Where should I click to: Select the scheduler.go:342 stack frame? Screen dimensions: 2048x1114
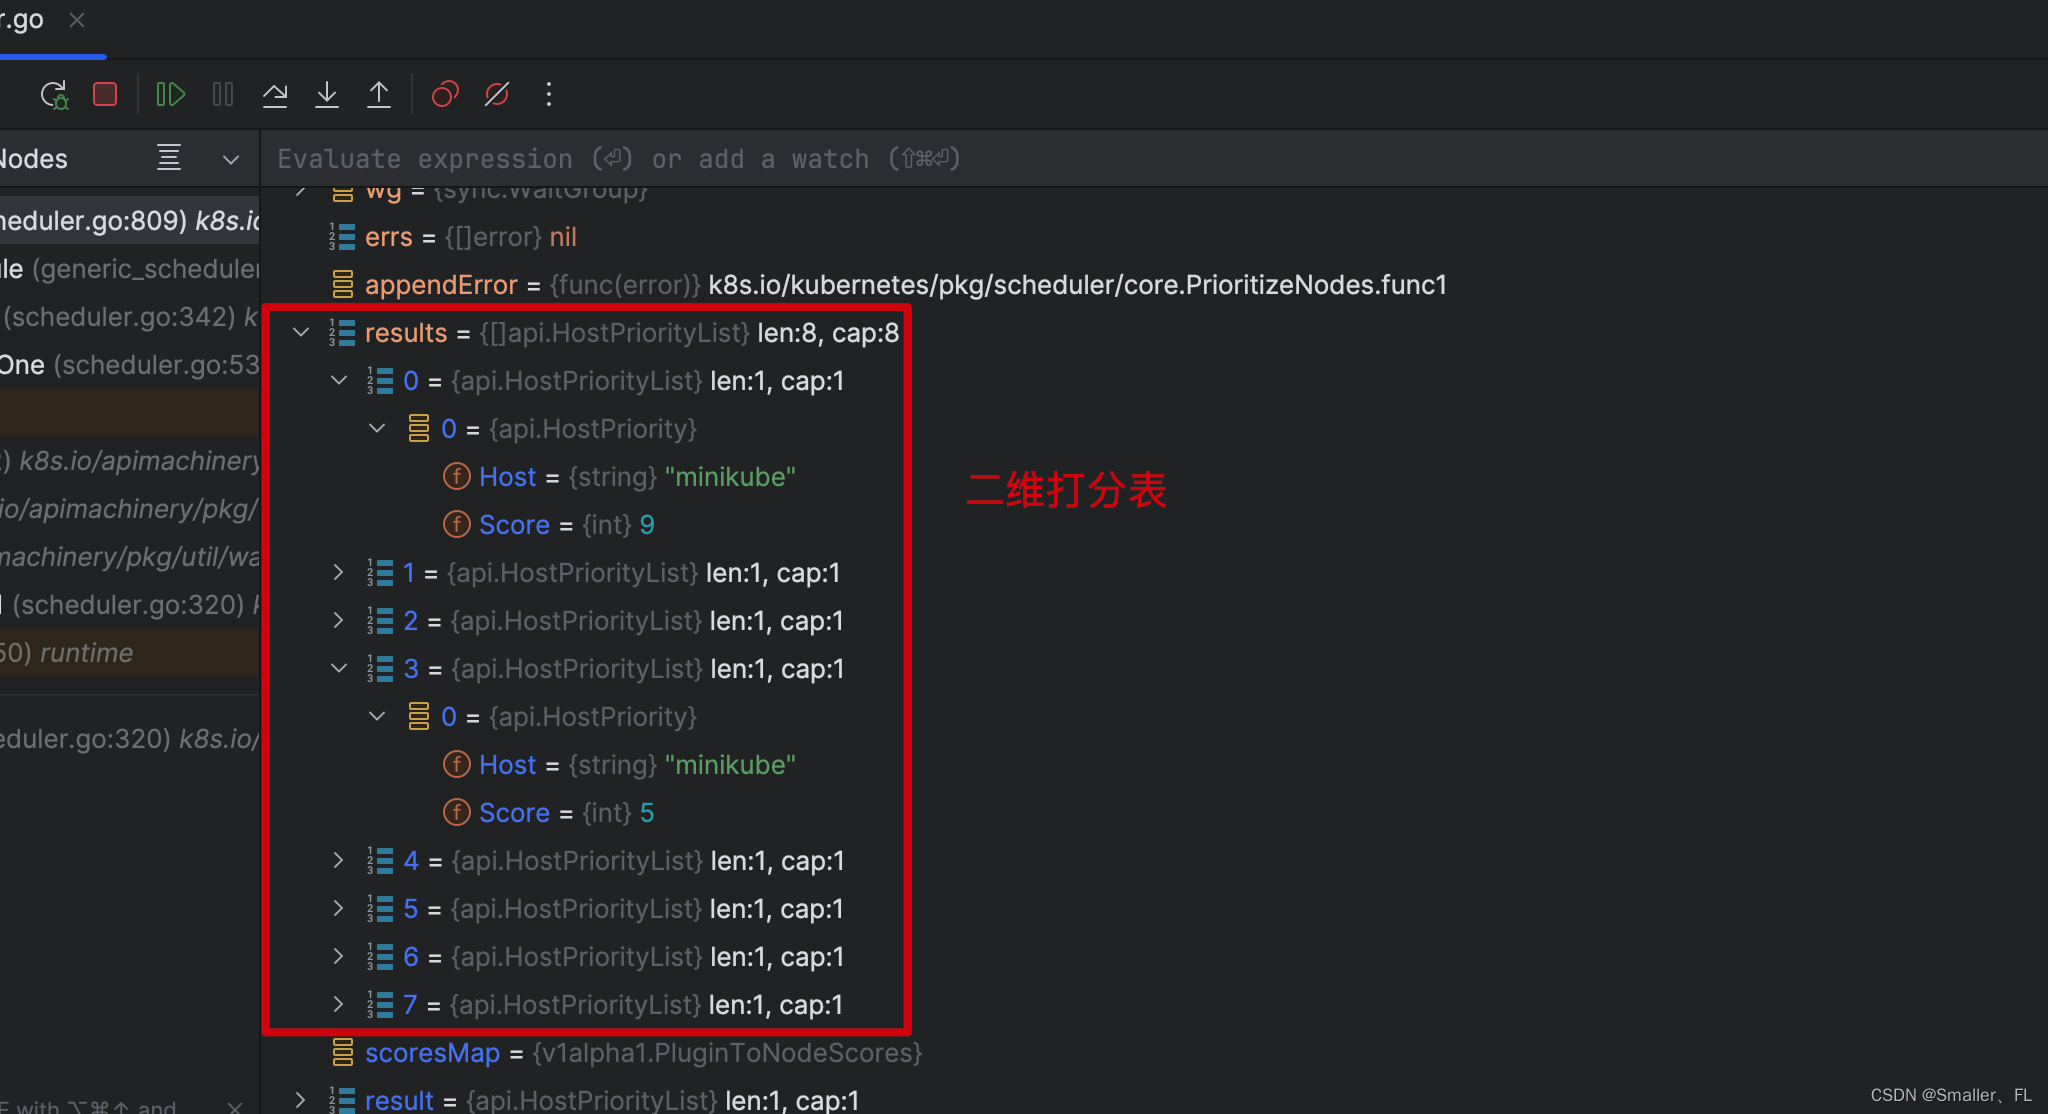130,317
